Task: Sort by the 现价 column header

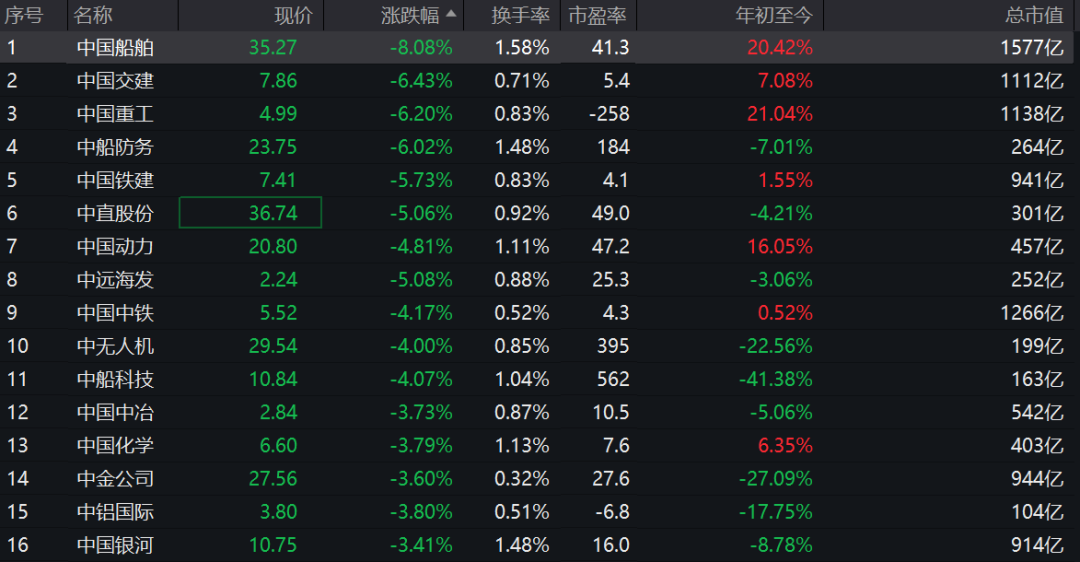Action: click(x=293, y=15)
